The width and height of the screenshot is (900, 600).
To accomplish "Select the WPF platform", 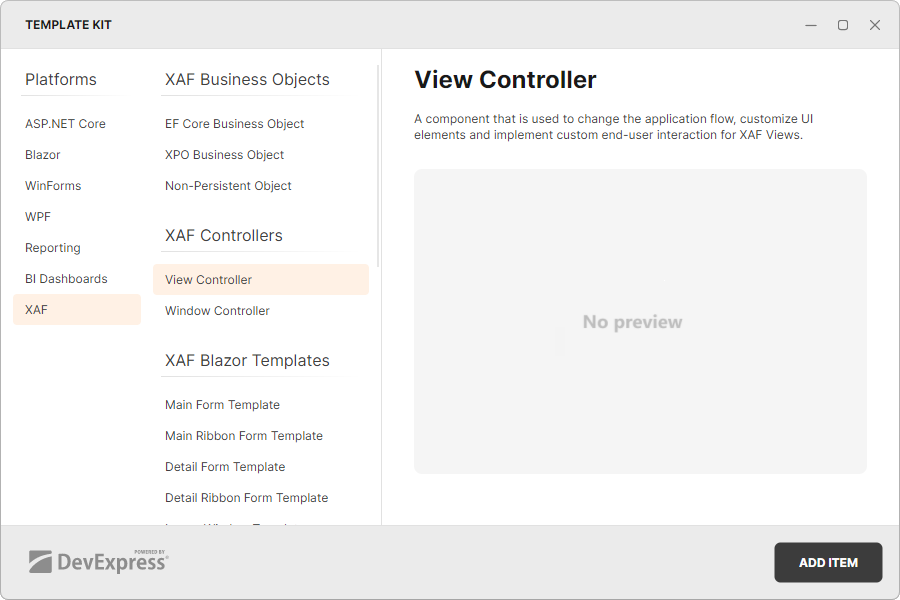I will click(37, 216).
